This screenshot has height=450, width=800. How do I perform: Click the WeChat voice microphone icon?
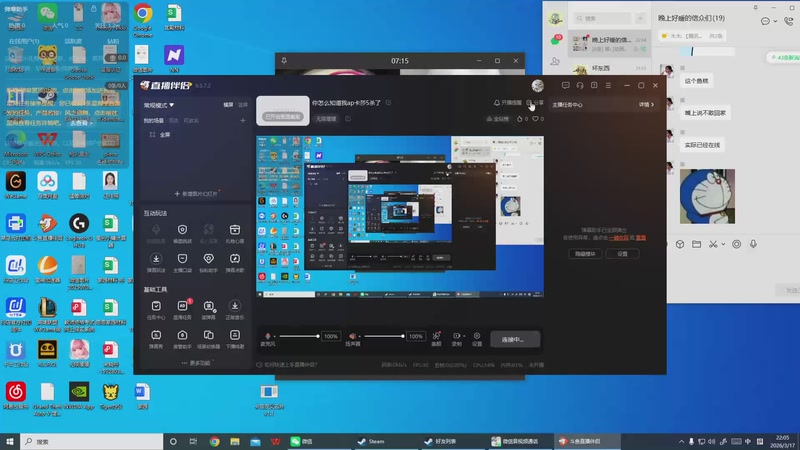(x=753, y=244)
